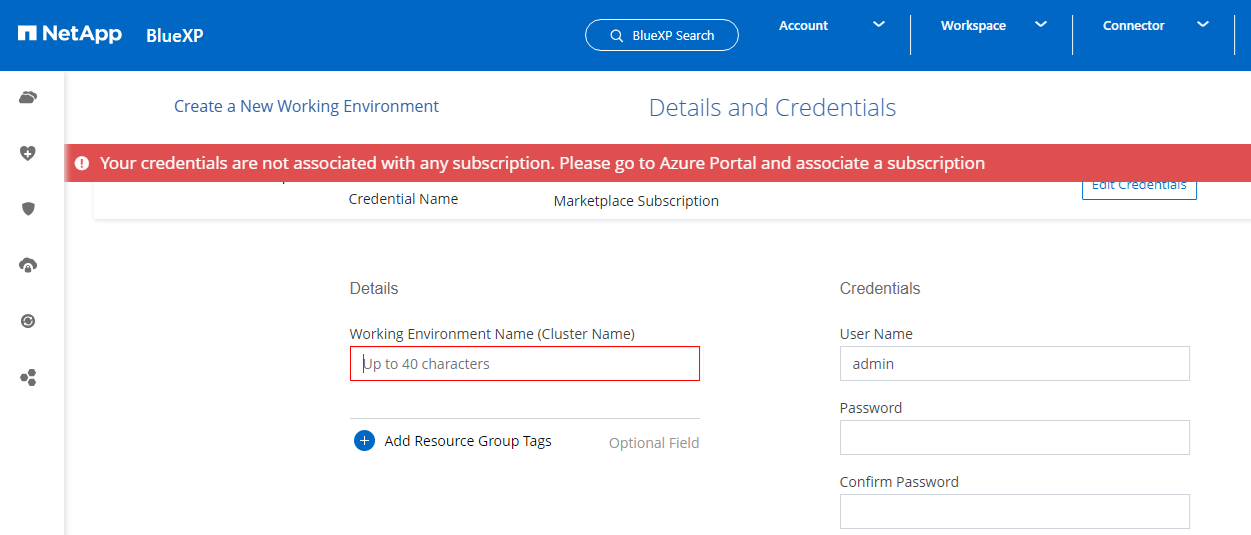This screenshot has width=1251, height=535.
Task: Click the NetApp logo in header
Action: (69, 35)
